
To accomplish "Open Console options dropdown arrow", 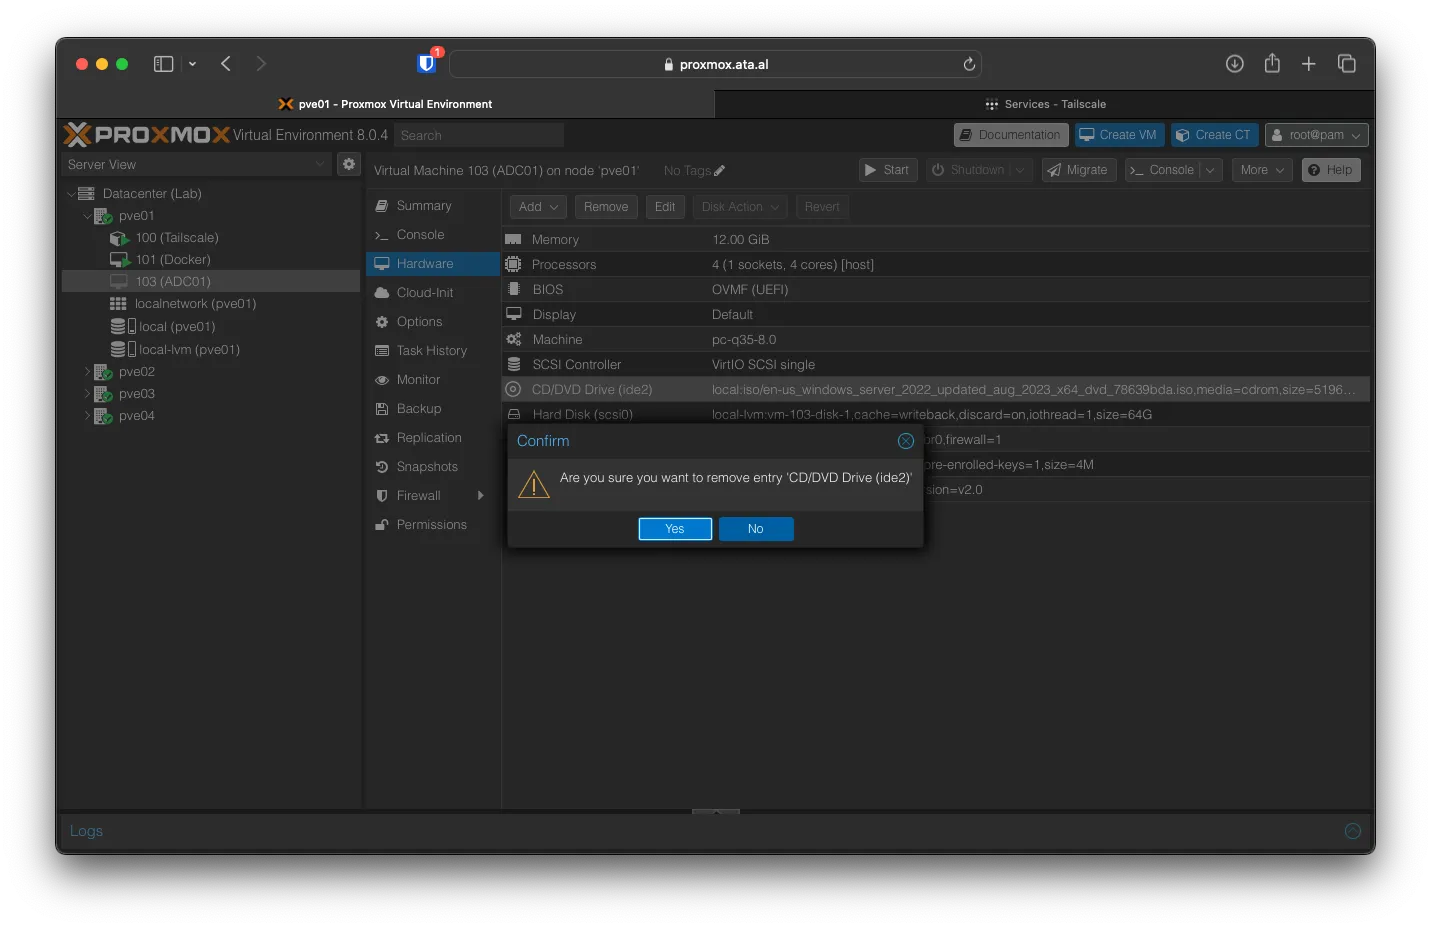I will (1211, 170).
